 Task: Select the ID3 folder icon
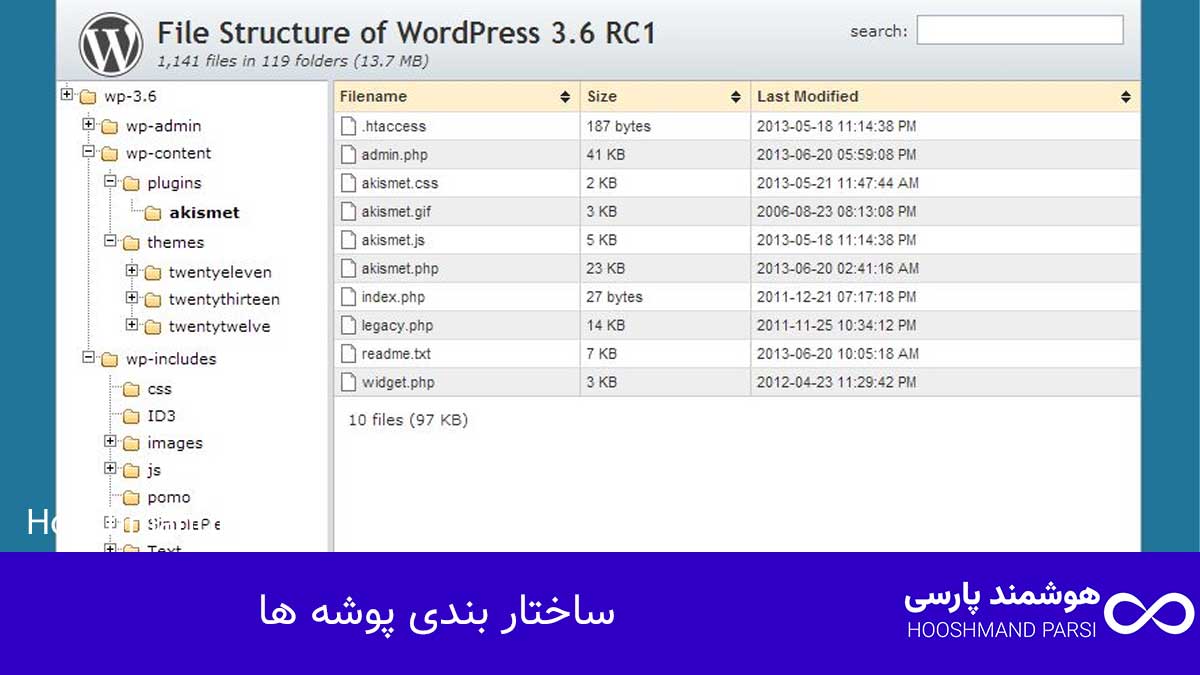click(x=131, y=416)
